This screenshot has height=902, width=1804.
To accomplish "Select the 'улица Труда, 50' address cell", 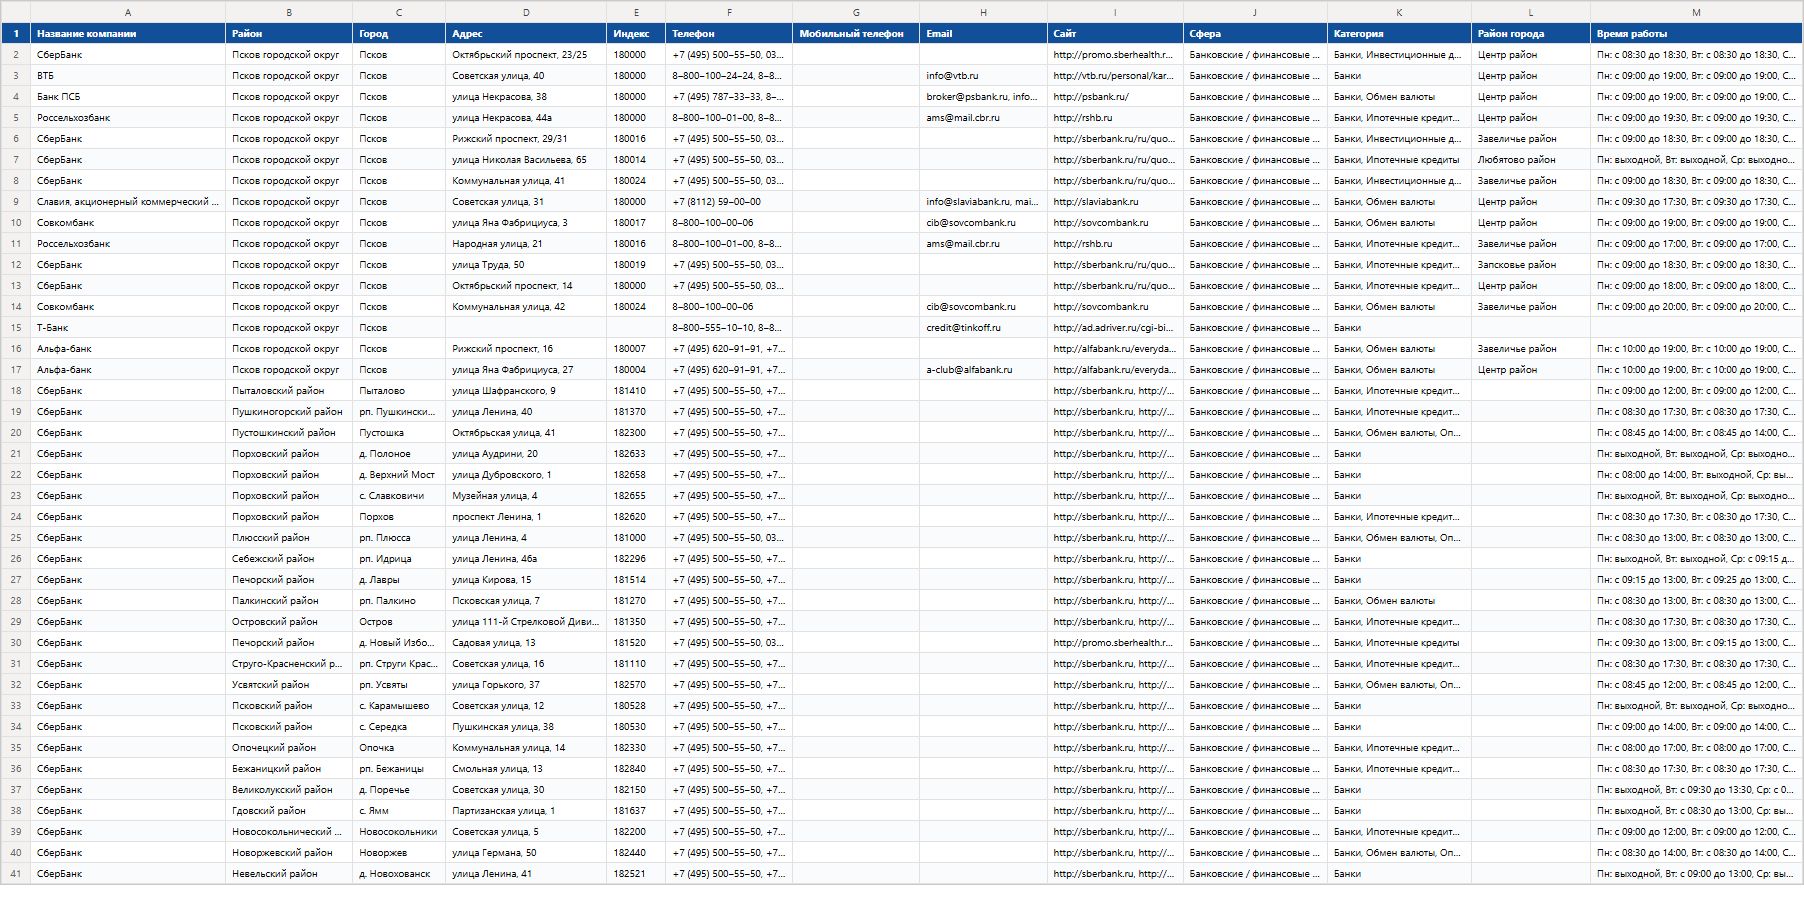I will coord(526,265).
